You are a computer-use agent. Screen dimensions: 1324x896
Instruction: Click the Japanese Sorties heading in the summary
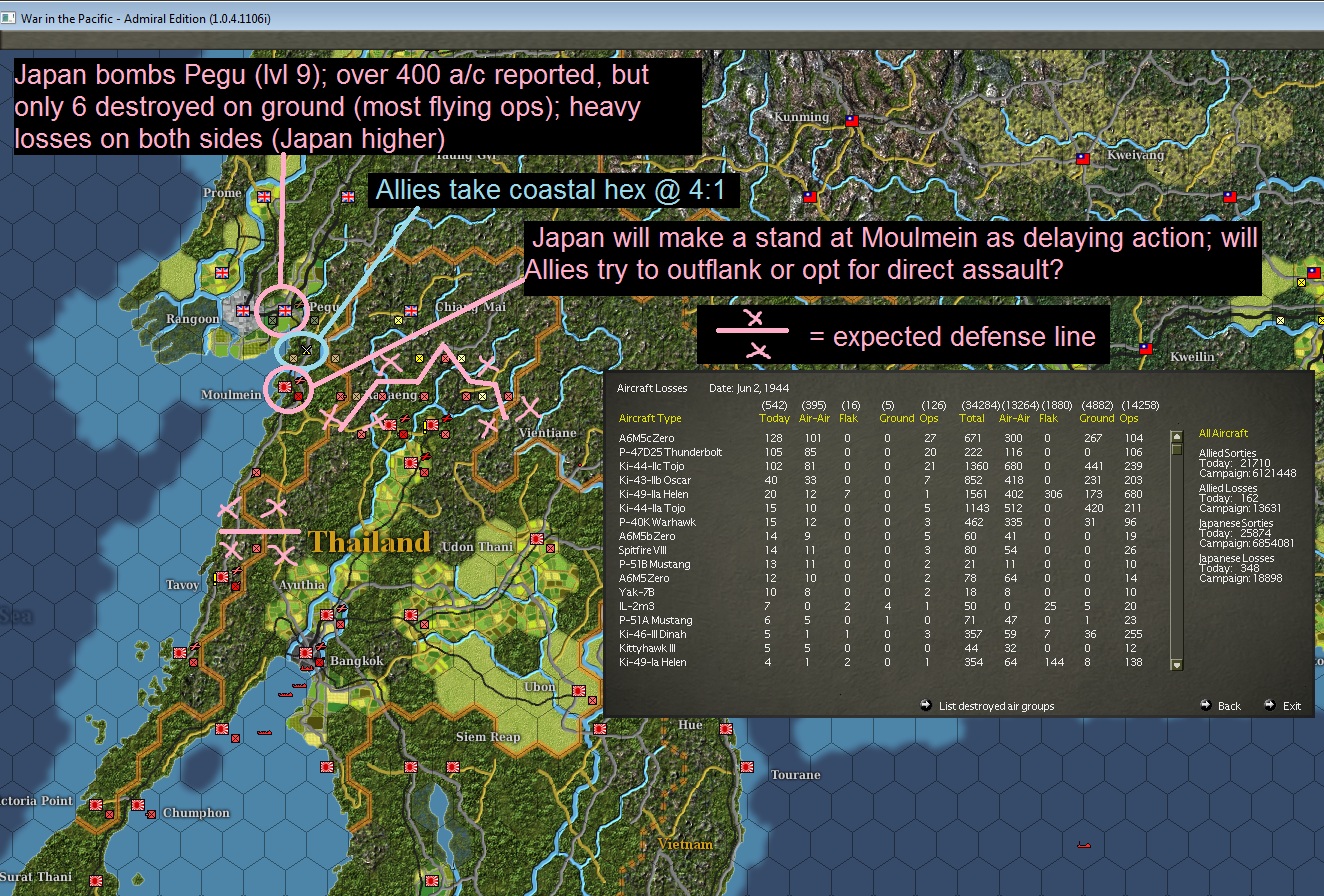point(1234,523)
